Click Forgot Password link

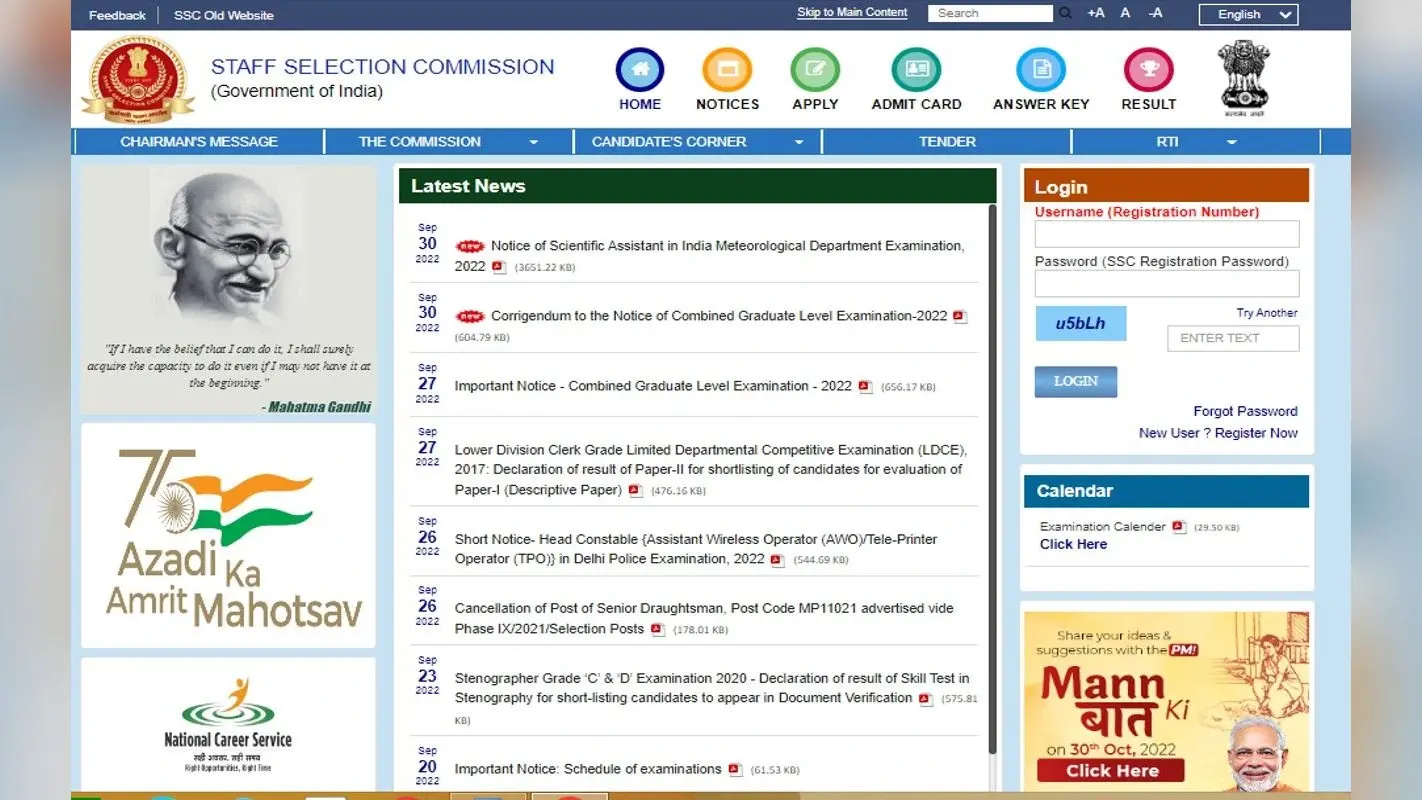1245,411
